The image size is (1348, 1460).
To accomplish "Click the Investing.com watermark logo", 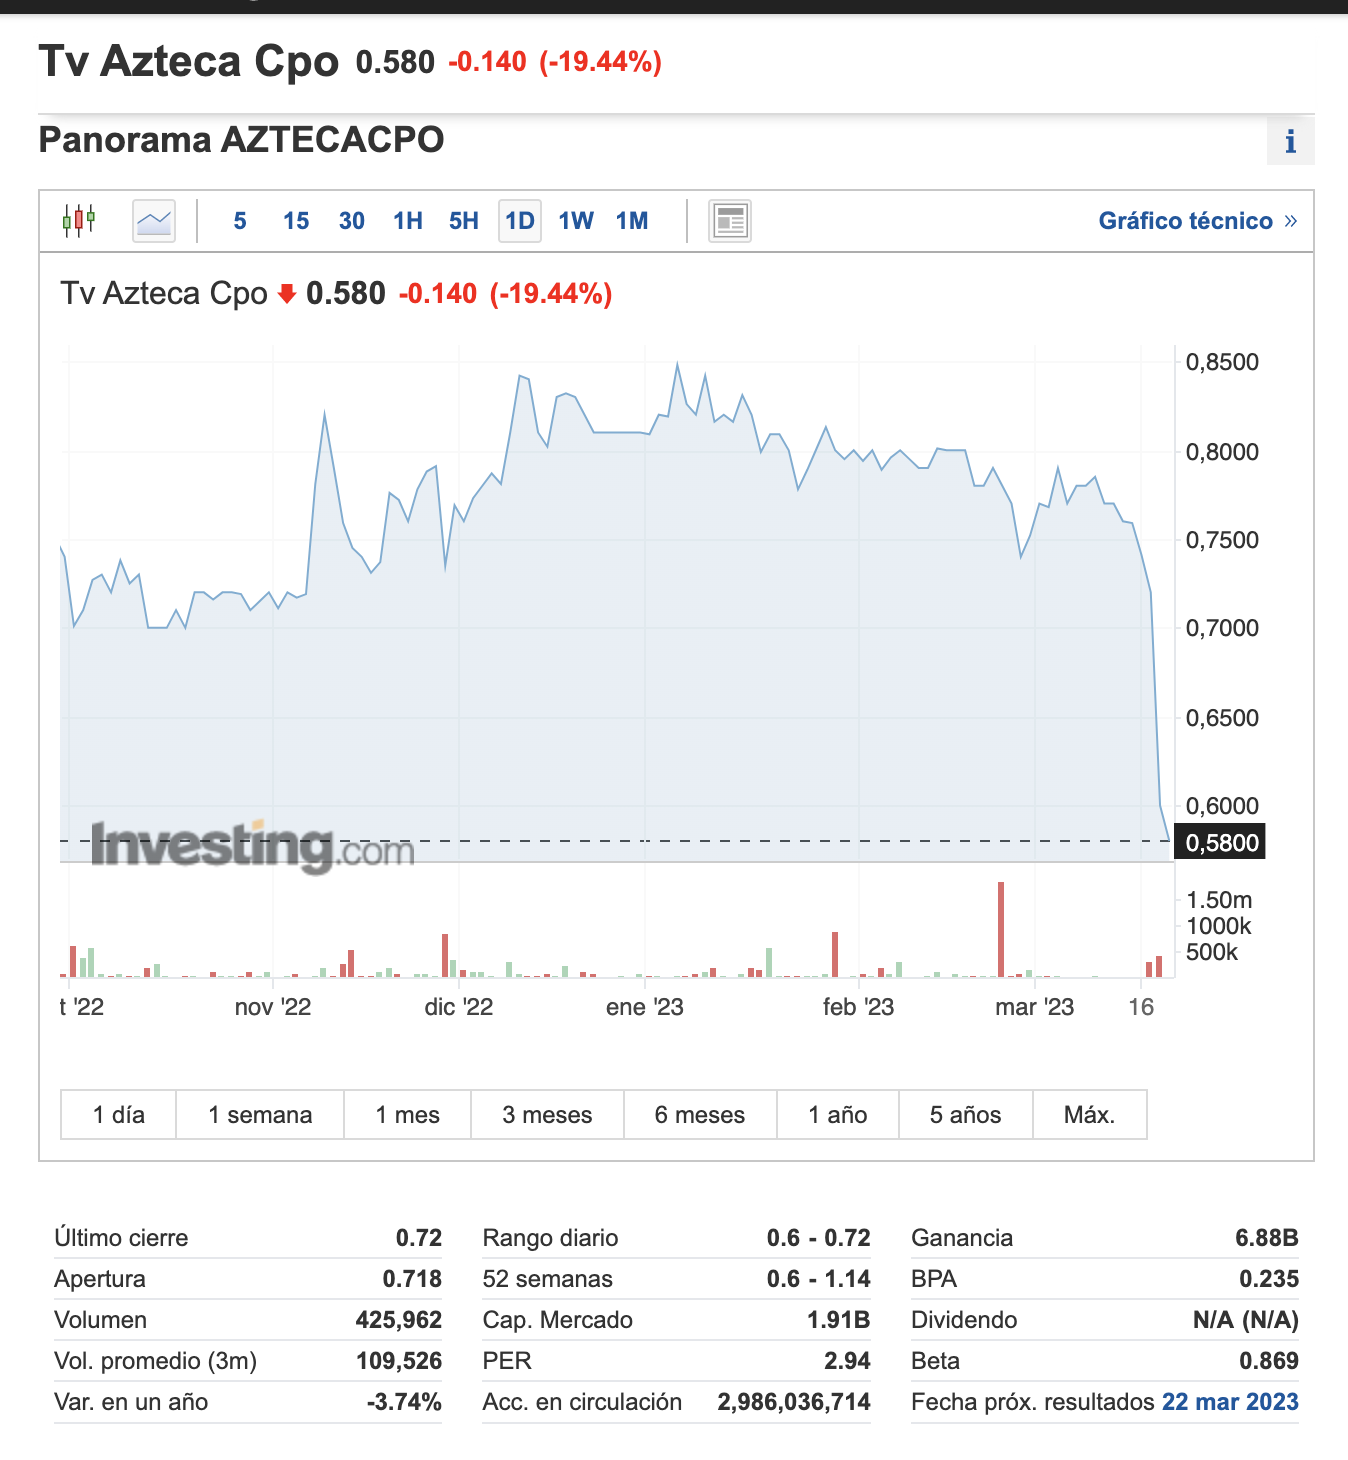I will pyautogui.click(x=252, y=847).
